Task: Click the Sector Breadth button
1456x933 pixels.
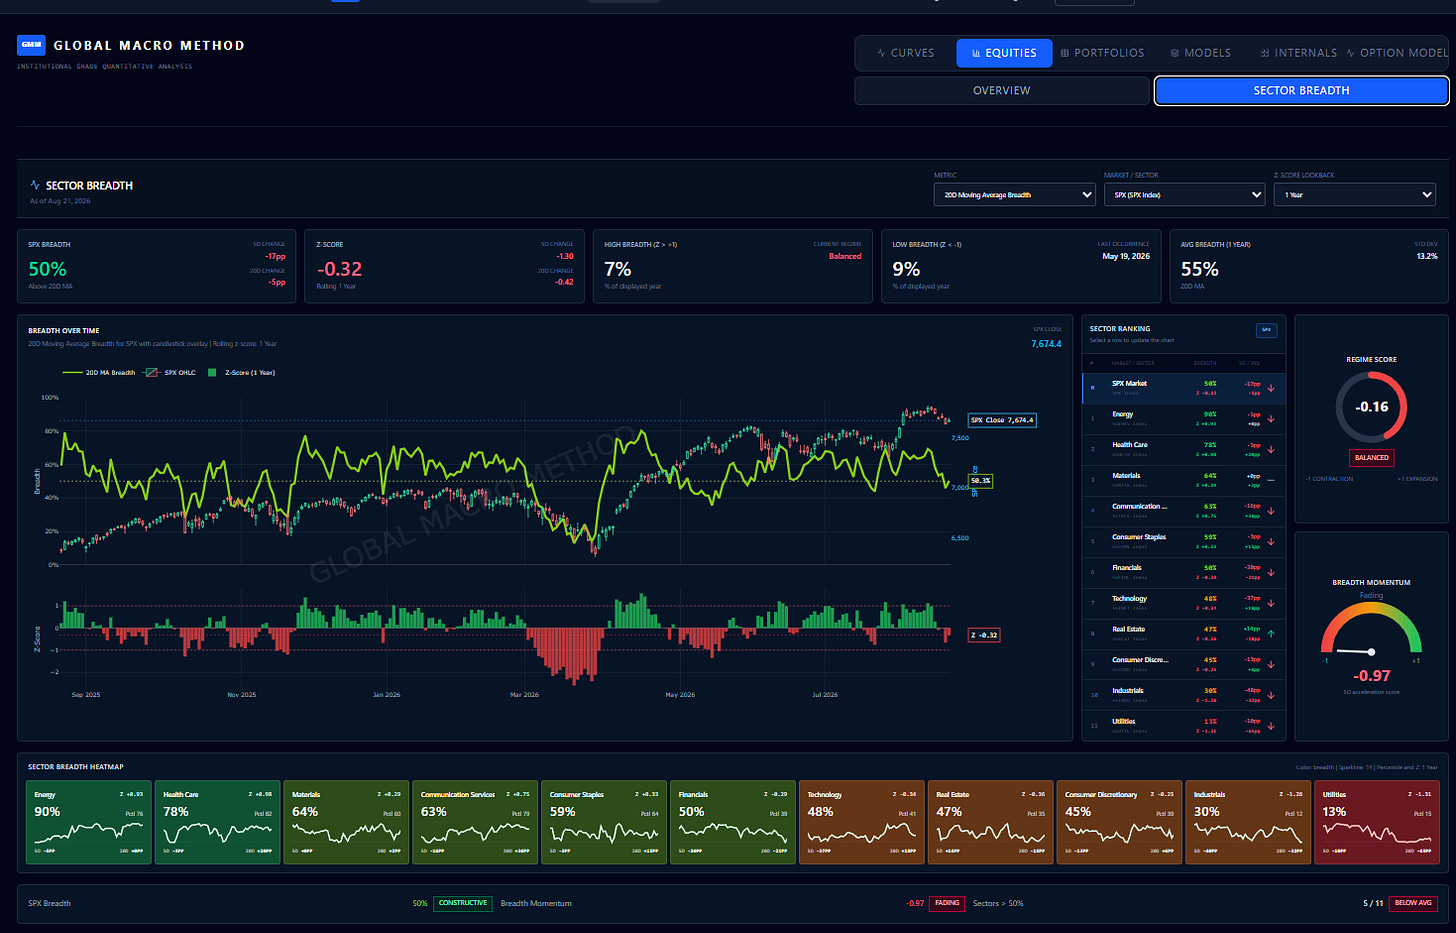Action: pyautogui.click(x=1301, y=90)
